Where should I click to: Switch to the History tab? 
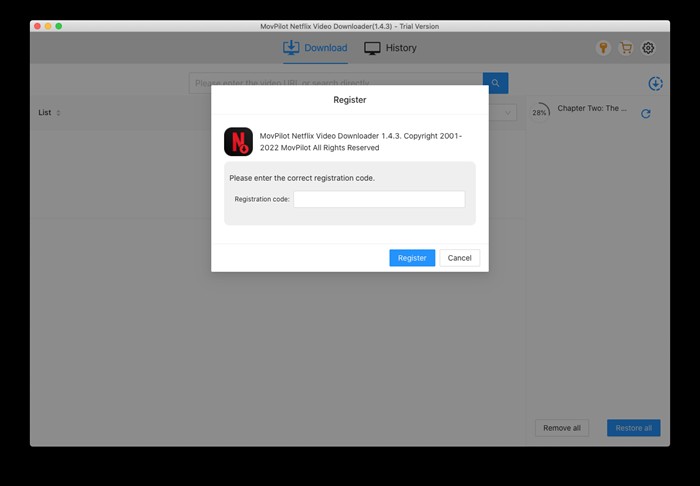click(390, 48)
